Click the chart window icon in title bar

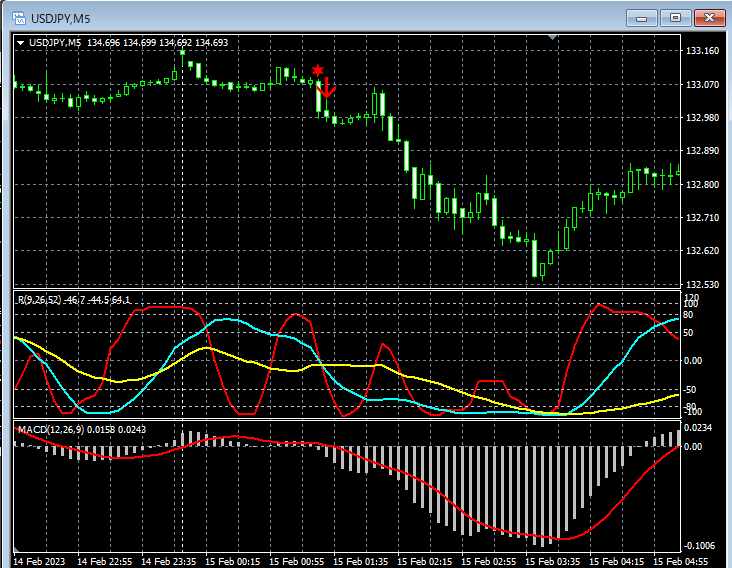[17, 17]
